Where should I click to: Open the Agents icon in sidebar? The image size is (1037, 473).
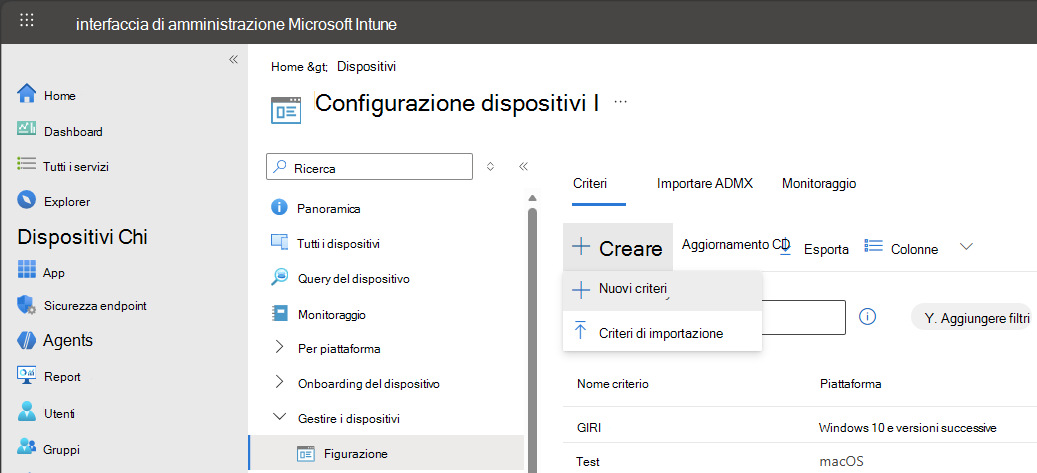click(27, 340)
